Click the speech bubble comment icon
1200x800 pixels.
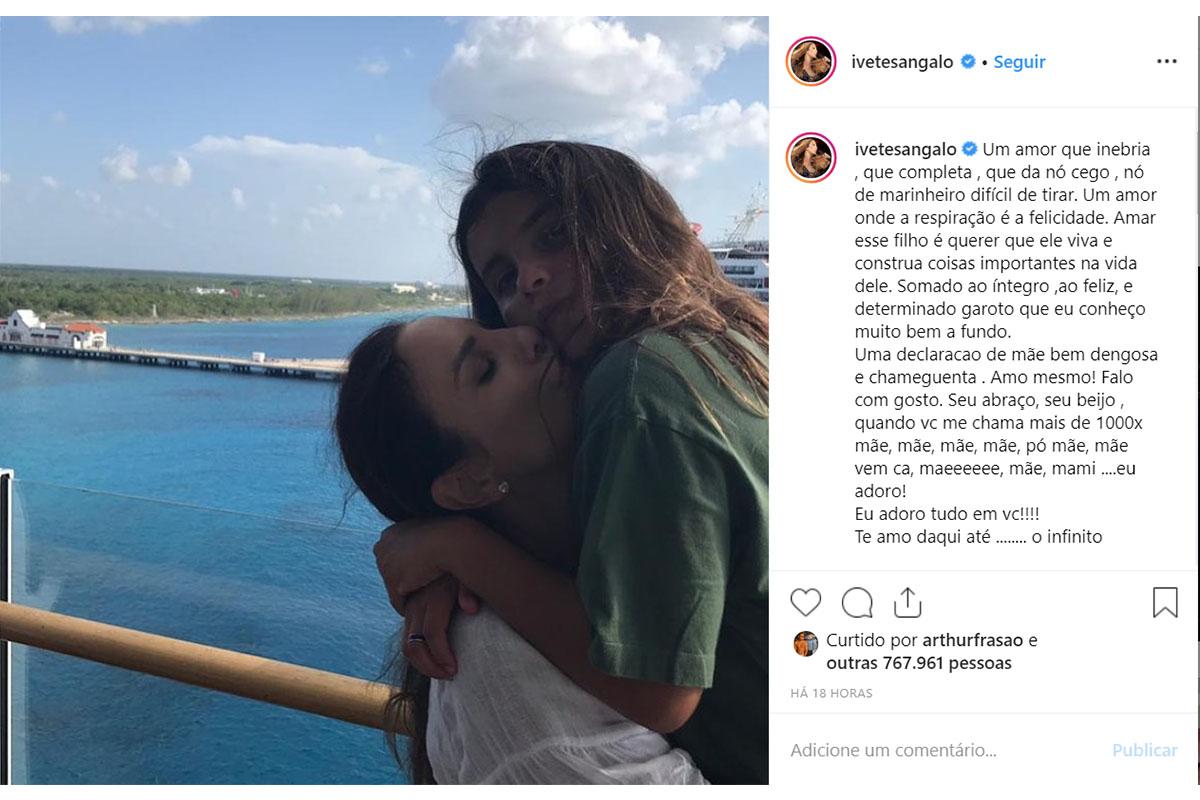point(857,602)
